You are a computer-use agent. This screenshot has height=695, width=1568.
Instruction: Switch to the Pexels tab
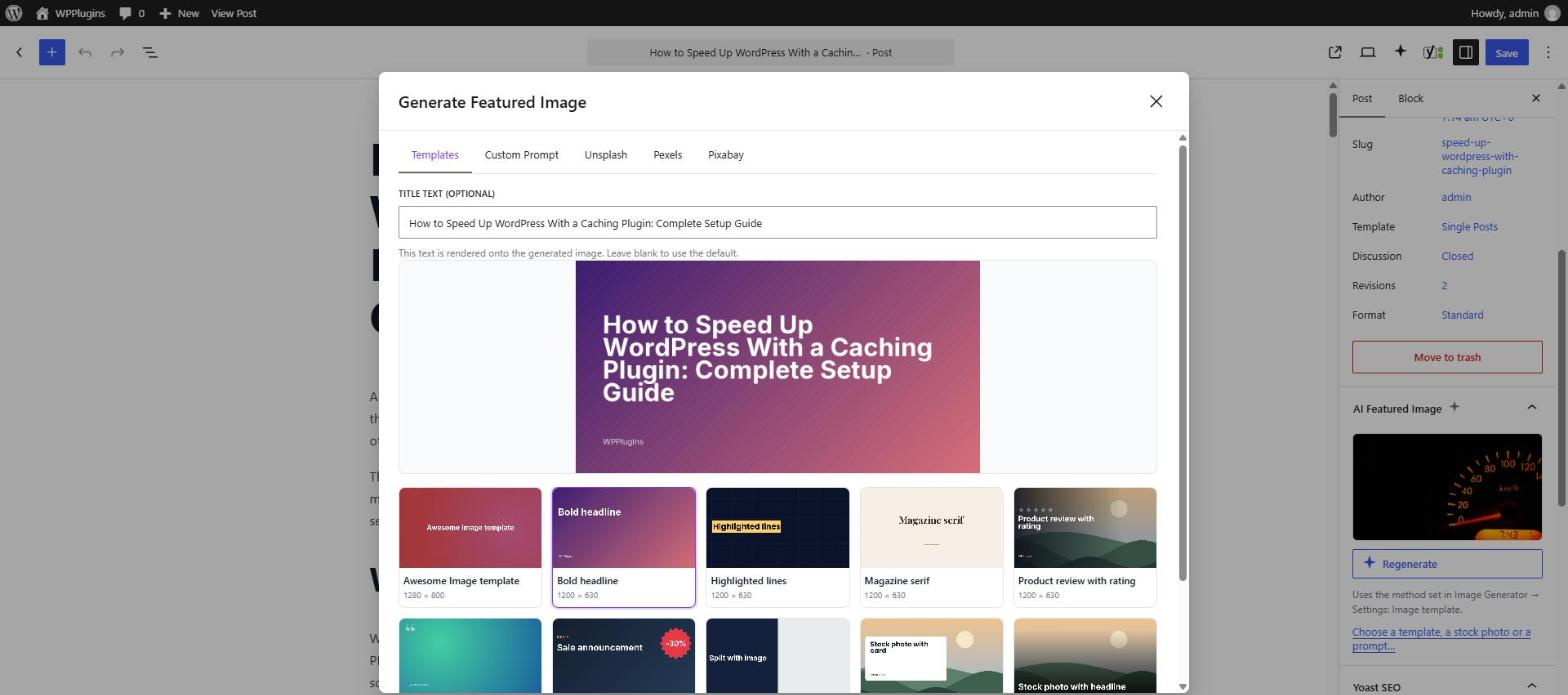coord(667,155)
